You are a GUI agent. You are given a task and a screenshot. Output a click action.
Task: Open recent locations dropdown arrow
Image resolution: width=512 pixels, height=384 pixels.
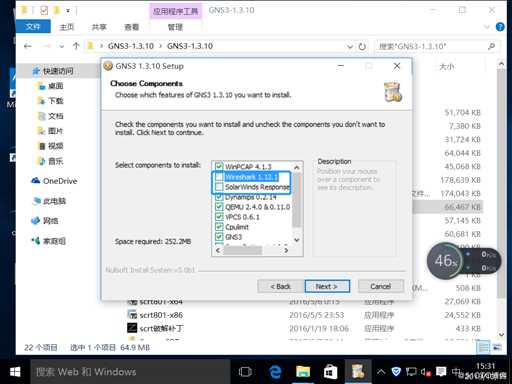coord(62,47)
